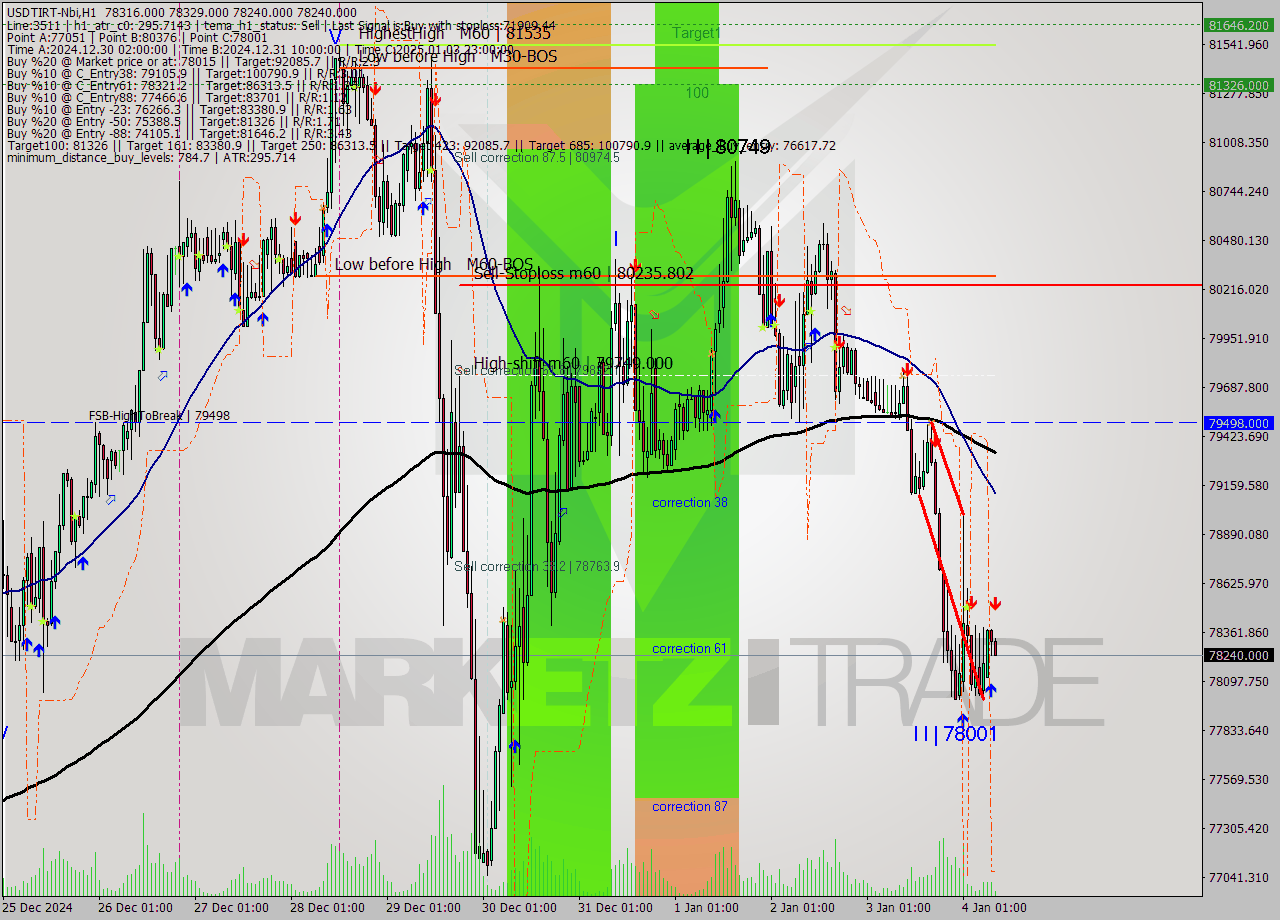Click the 80744.240 price axis value

(1239, 191)
